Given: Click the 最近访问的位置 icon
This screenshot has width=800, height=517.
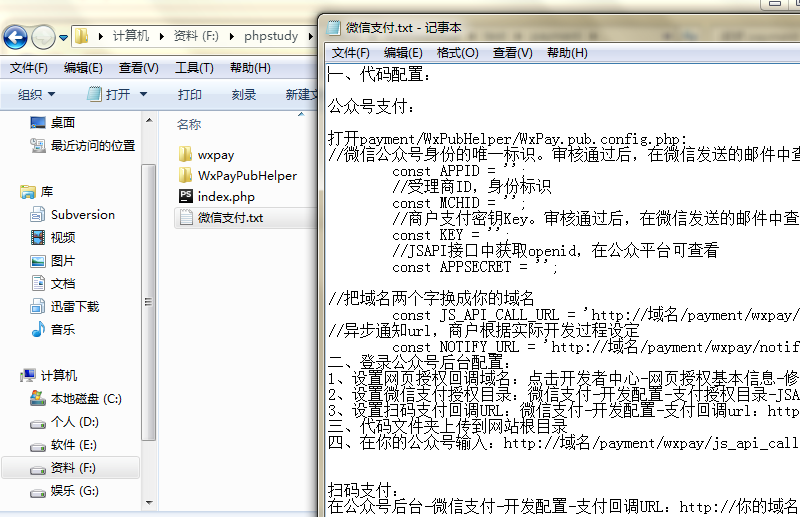Looking at the screenshot, I should click(x=38, y=145).
